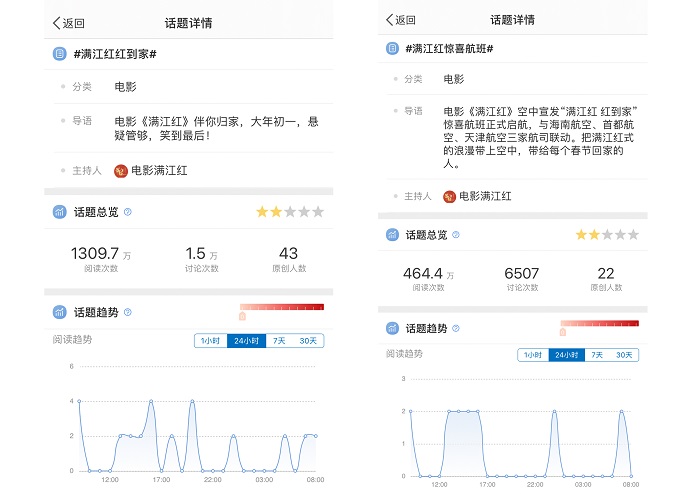
Task: Tap the 话题总览 chart icon in right panel
Action: pos(392,235)
